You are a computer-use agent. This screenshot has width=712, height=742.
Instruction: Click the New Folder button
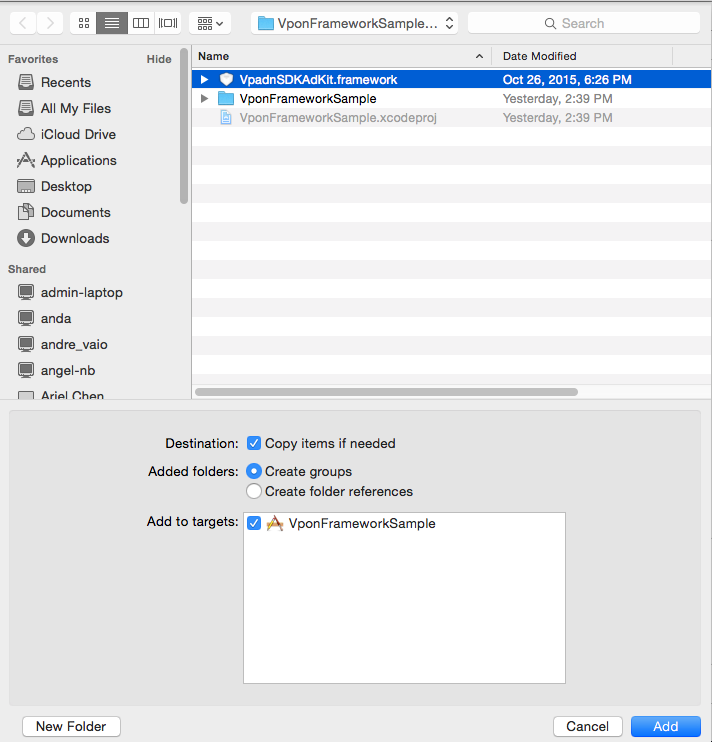(71, 726)
